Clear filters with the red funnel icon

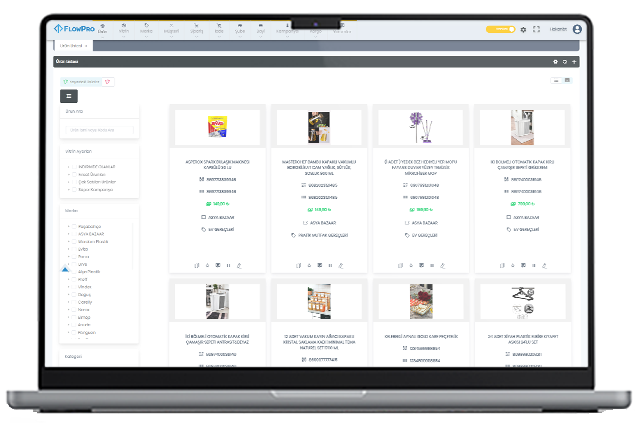pos(108,80)
